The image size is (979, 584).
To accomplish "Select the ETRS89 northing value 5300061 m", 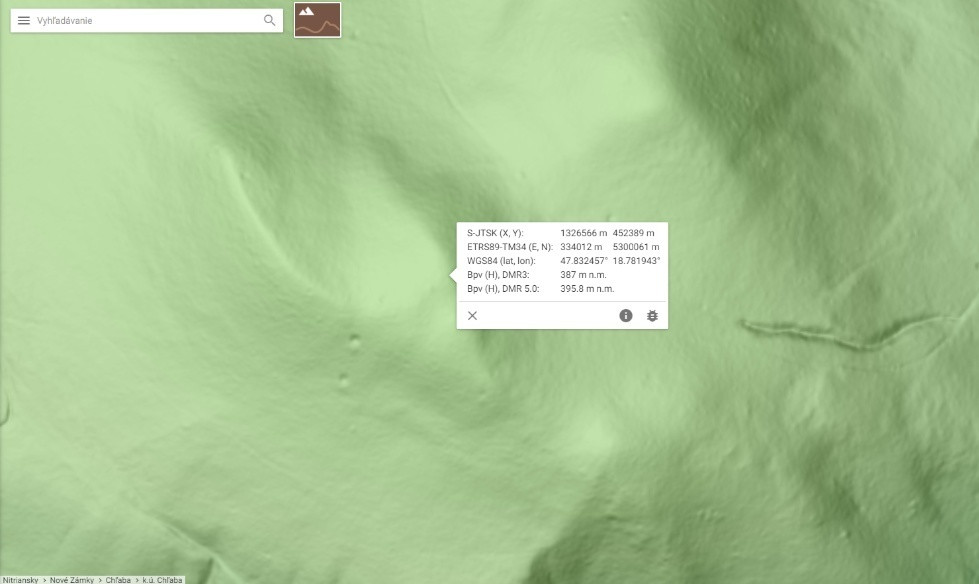I will coord(635,247).
